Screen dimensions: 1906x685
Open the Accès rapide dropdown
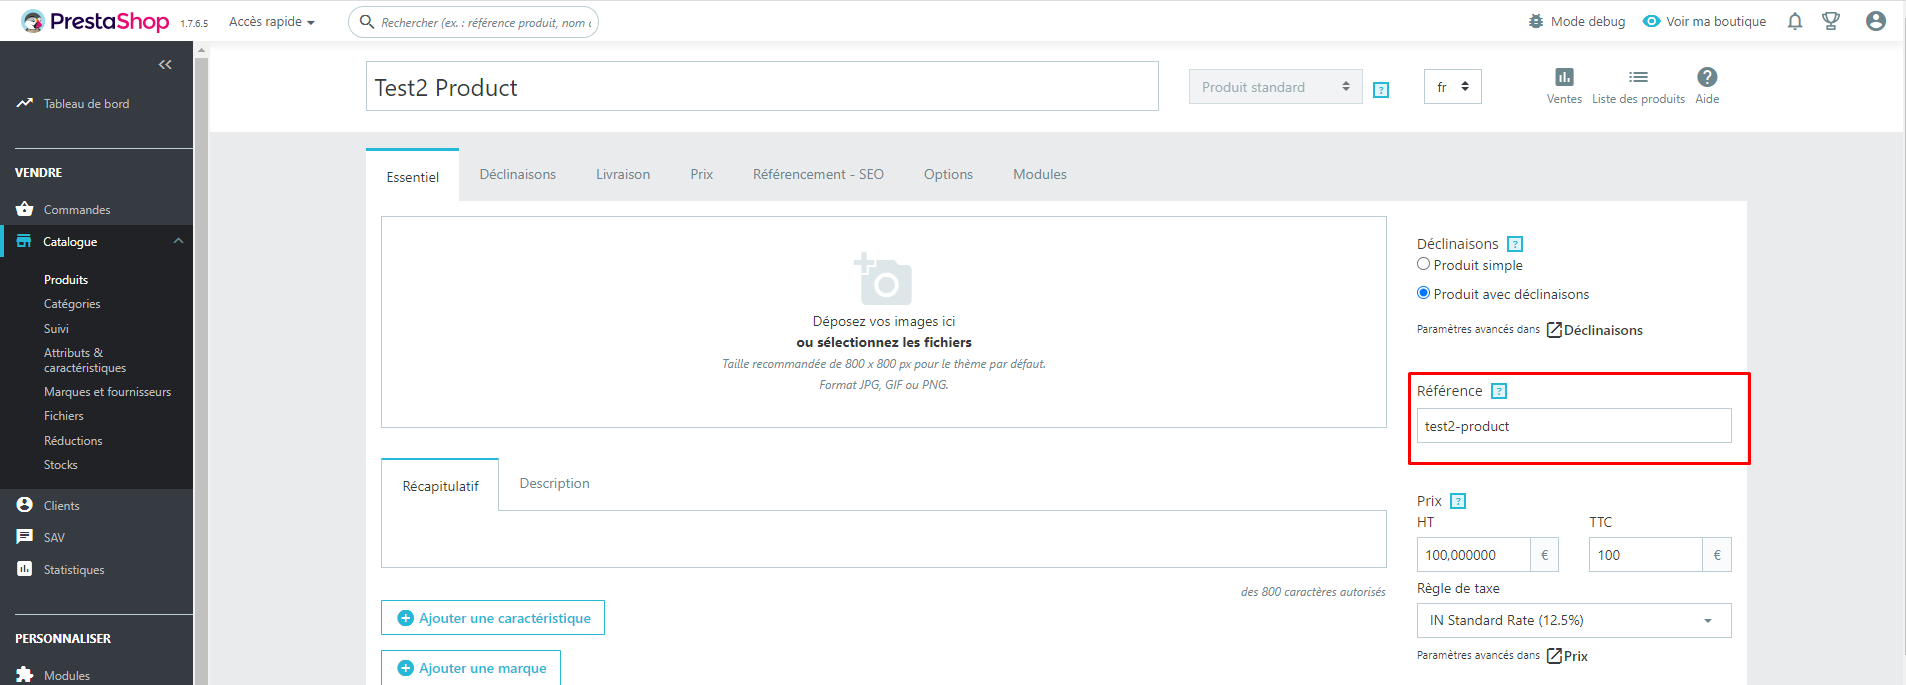272,22
